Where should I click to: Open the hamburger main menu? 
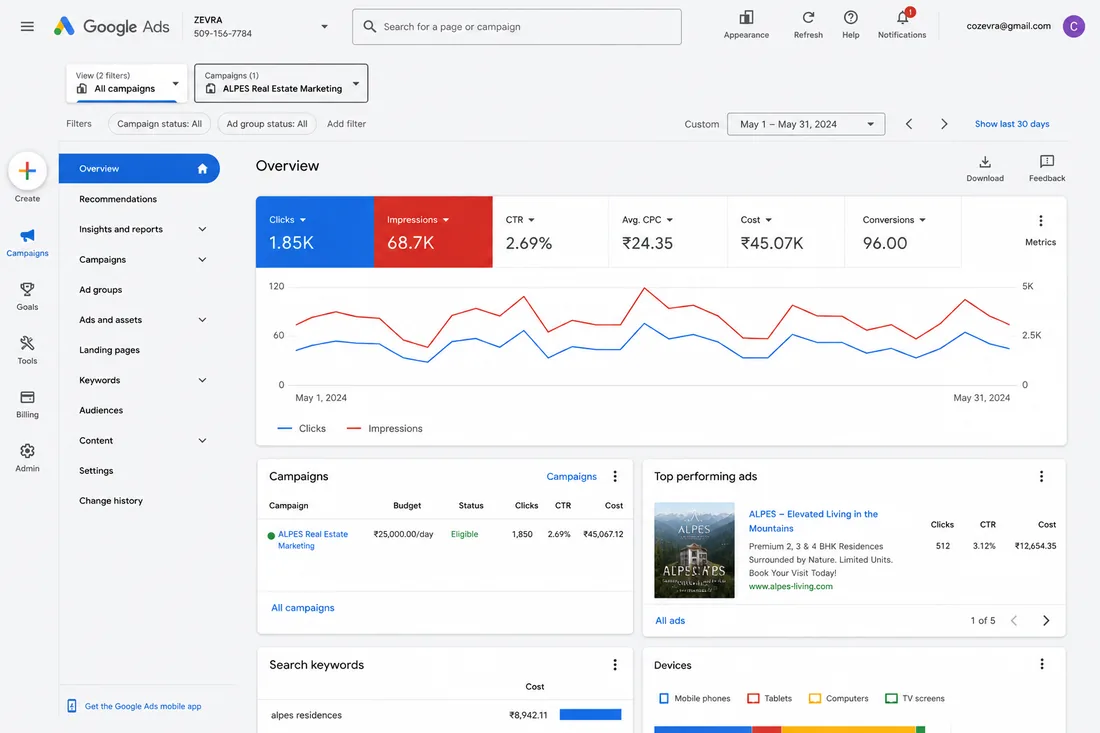pos(27,27)
